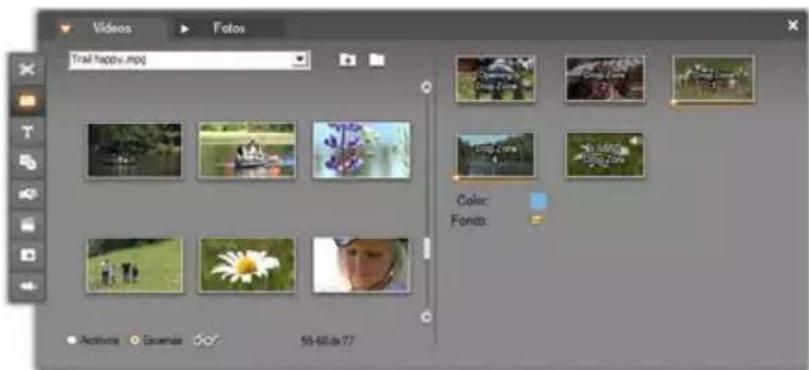Open the highlighted orange video album sidebar icon
This screenshot has height=370, width=809.
pos(27,100)
